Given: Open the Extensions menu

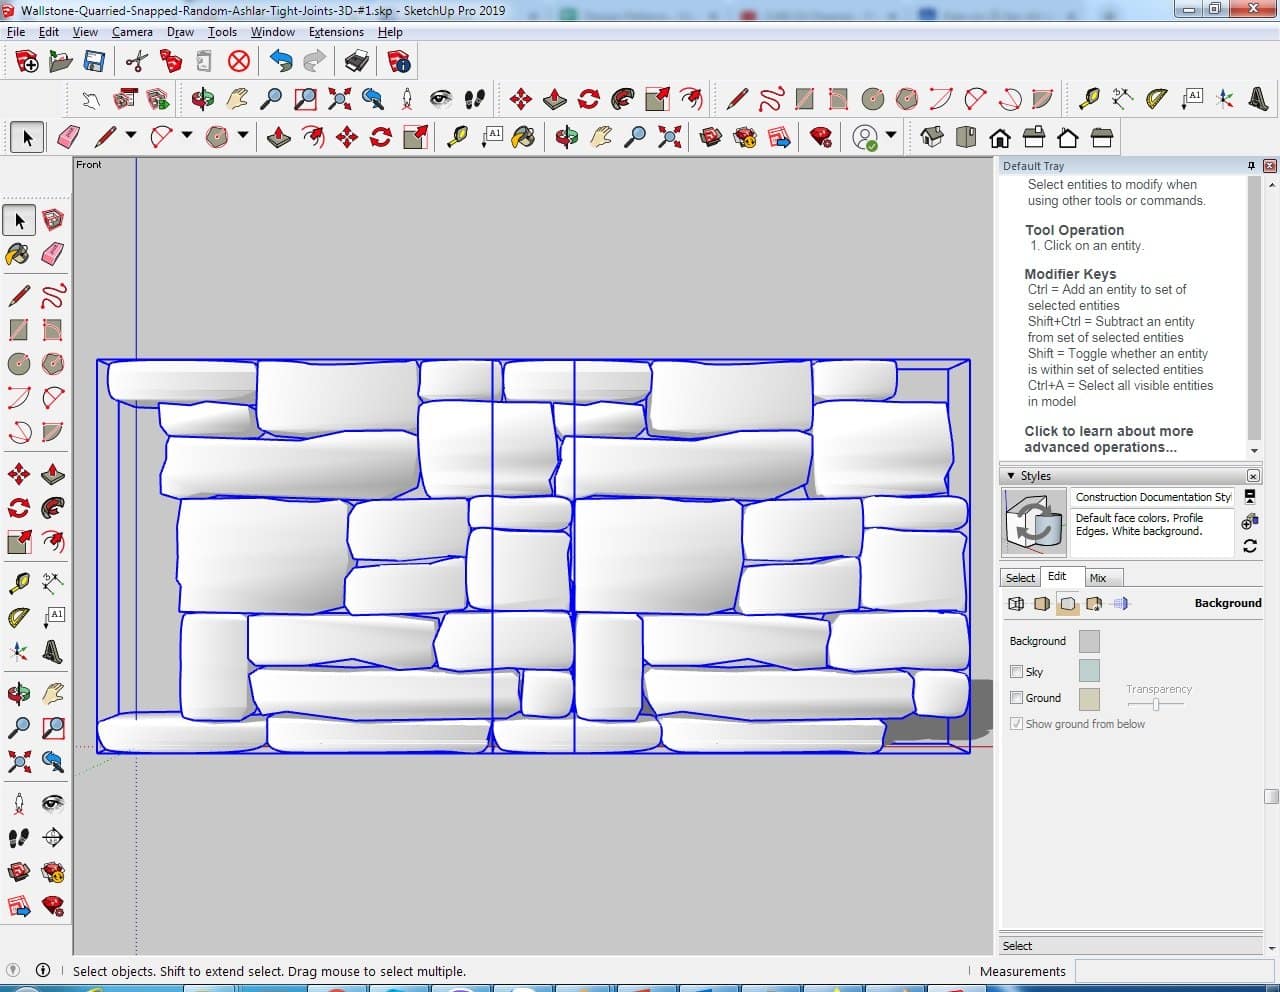Looking at the screenshot, I should 336,32.
